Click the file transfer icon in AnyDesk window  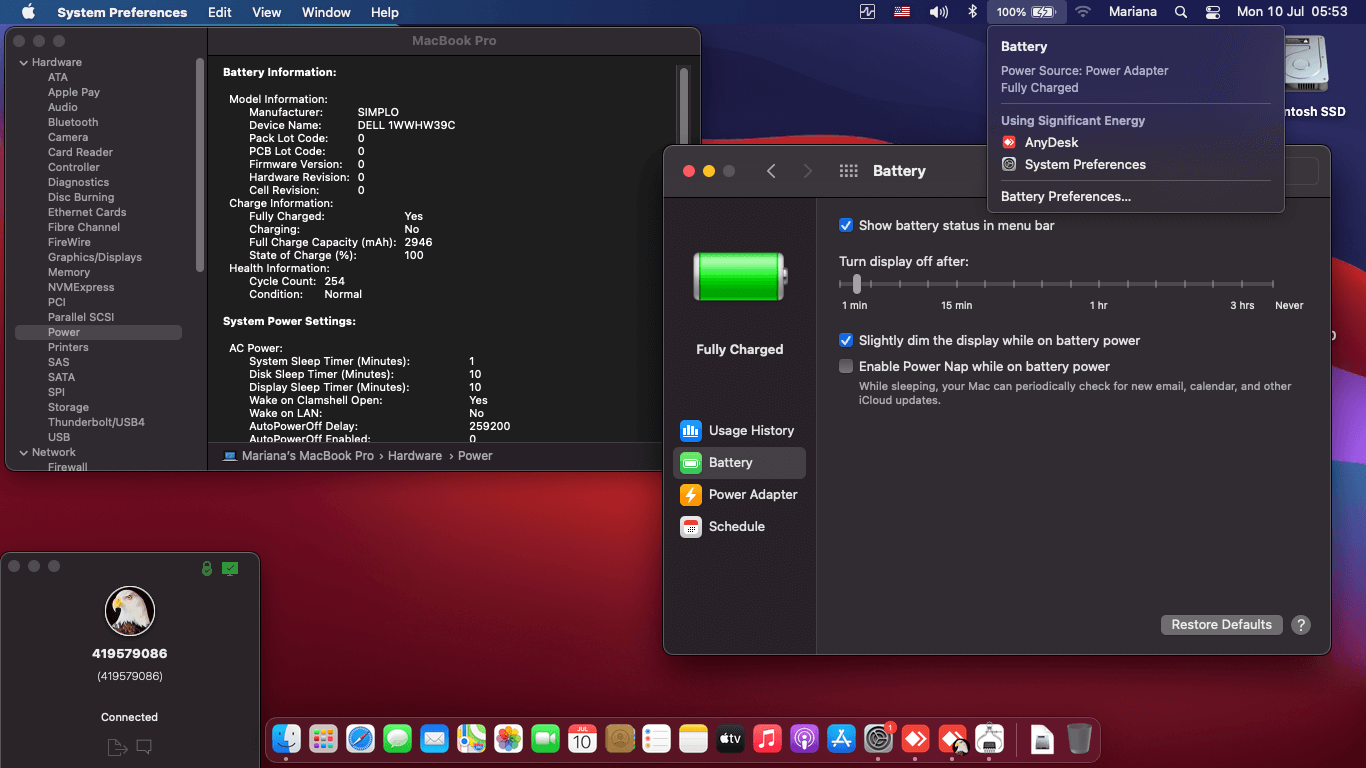click(117, 747)
